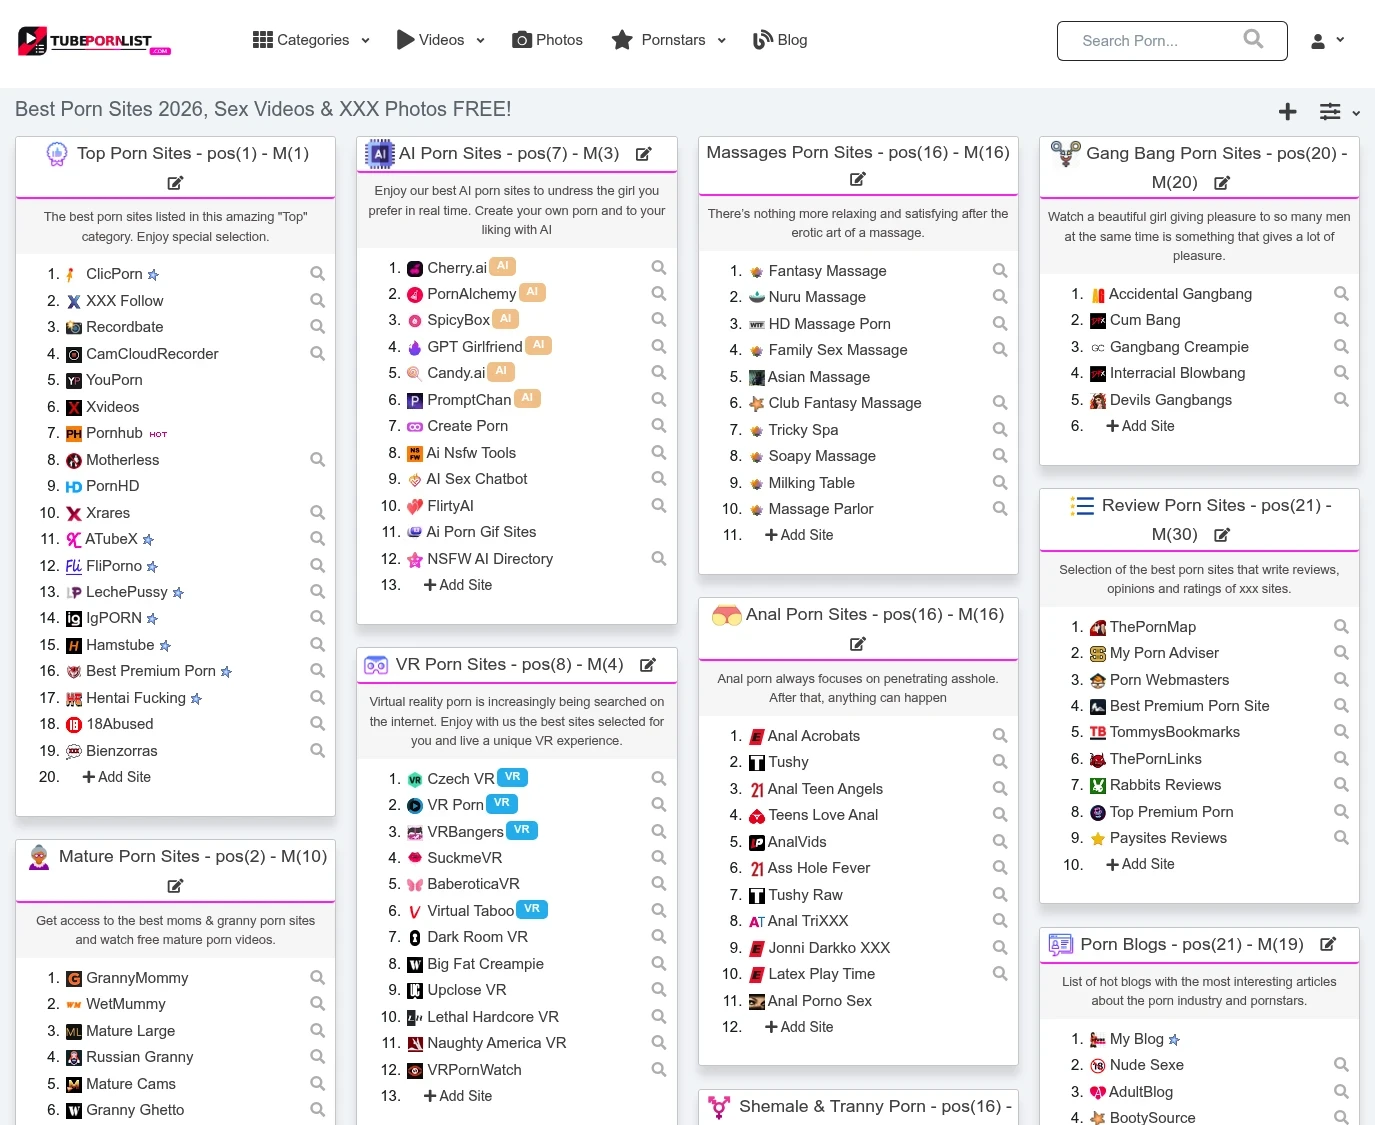
Task: Click the magnifier icon next to Rabbits Reviews
Action: [x=1341, y=785]
